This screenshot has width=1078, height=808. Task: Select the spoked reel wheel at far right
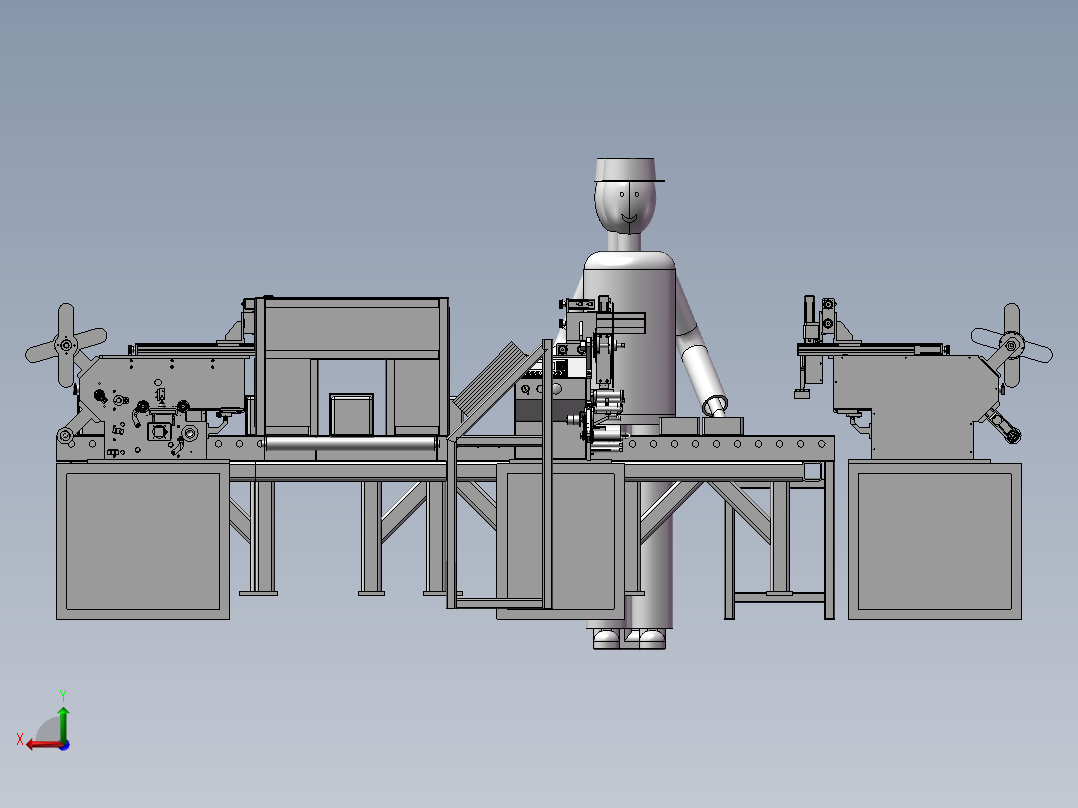tap(1012, 347)
